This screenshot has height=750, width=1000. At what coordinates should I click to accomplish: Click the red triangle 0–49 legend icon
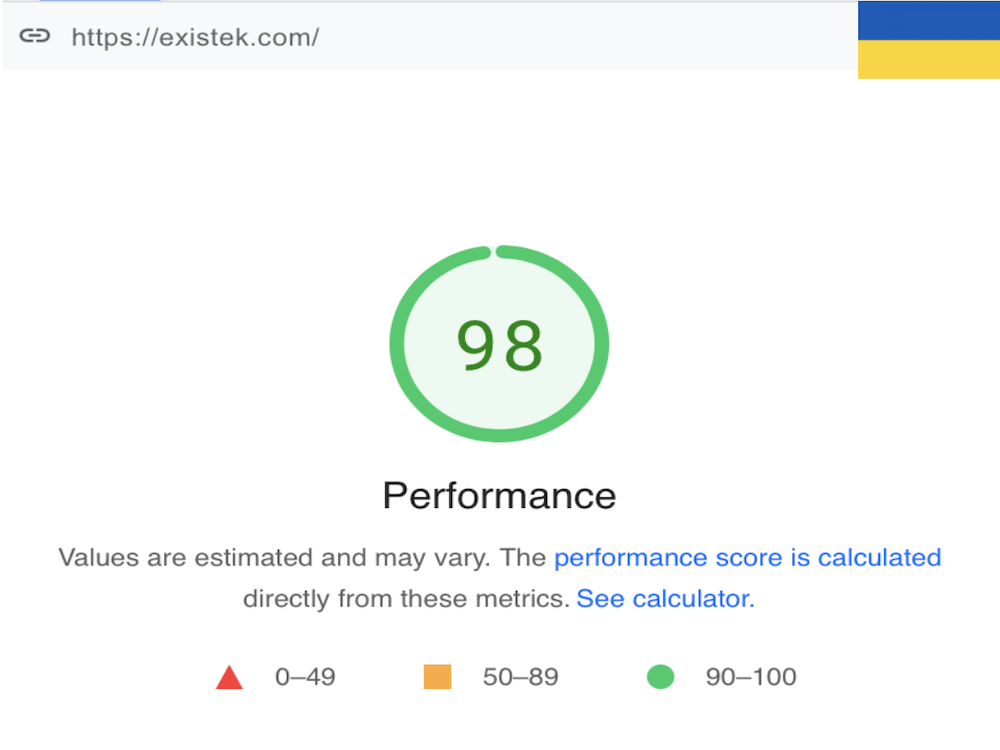click(x=229, y=677)
